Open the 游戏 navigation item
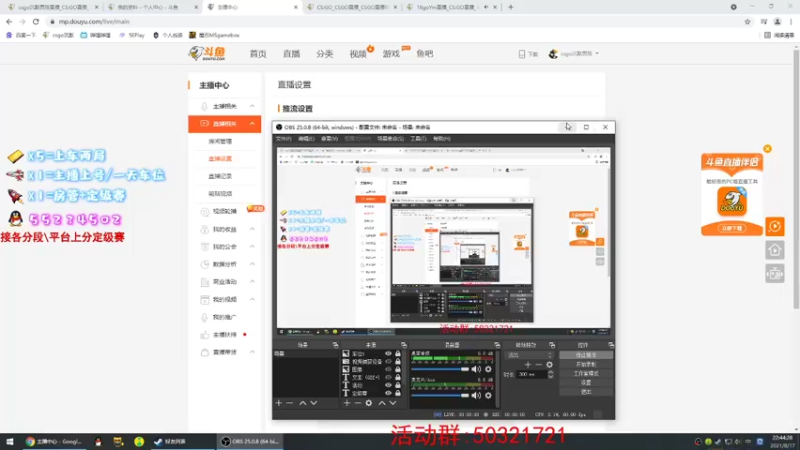Image resolution: width=800 pixels, height=450 pixels. pyautogui.click(x=391, y=54)
